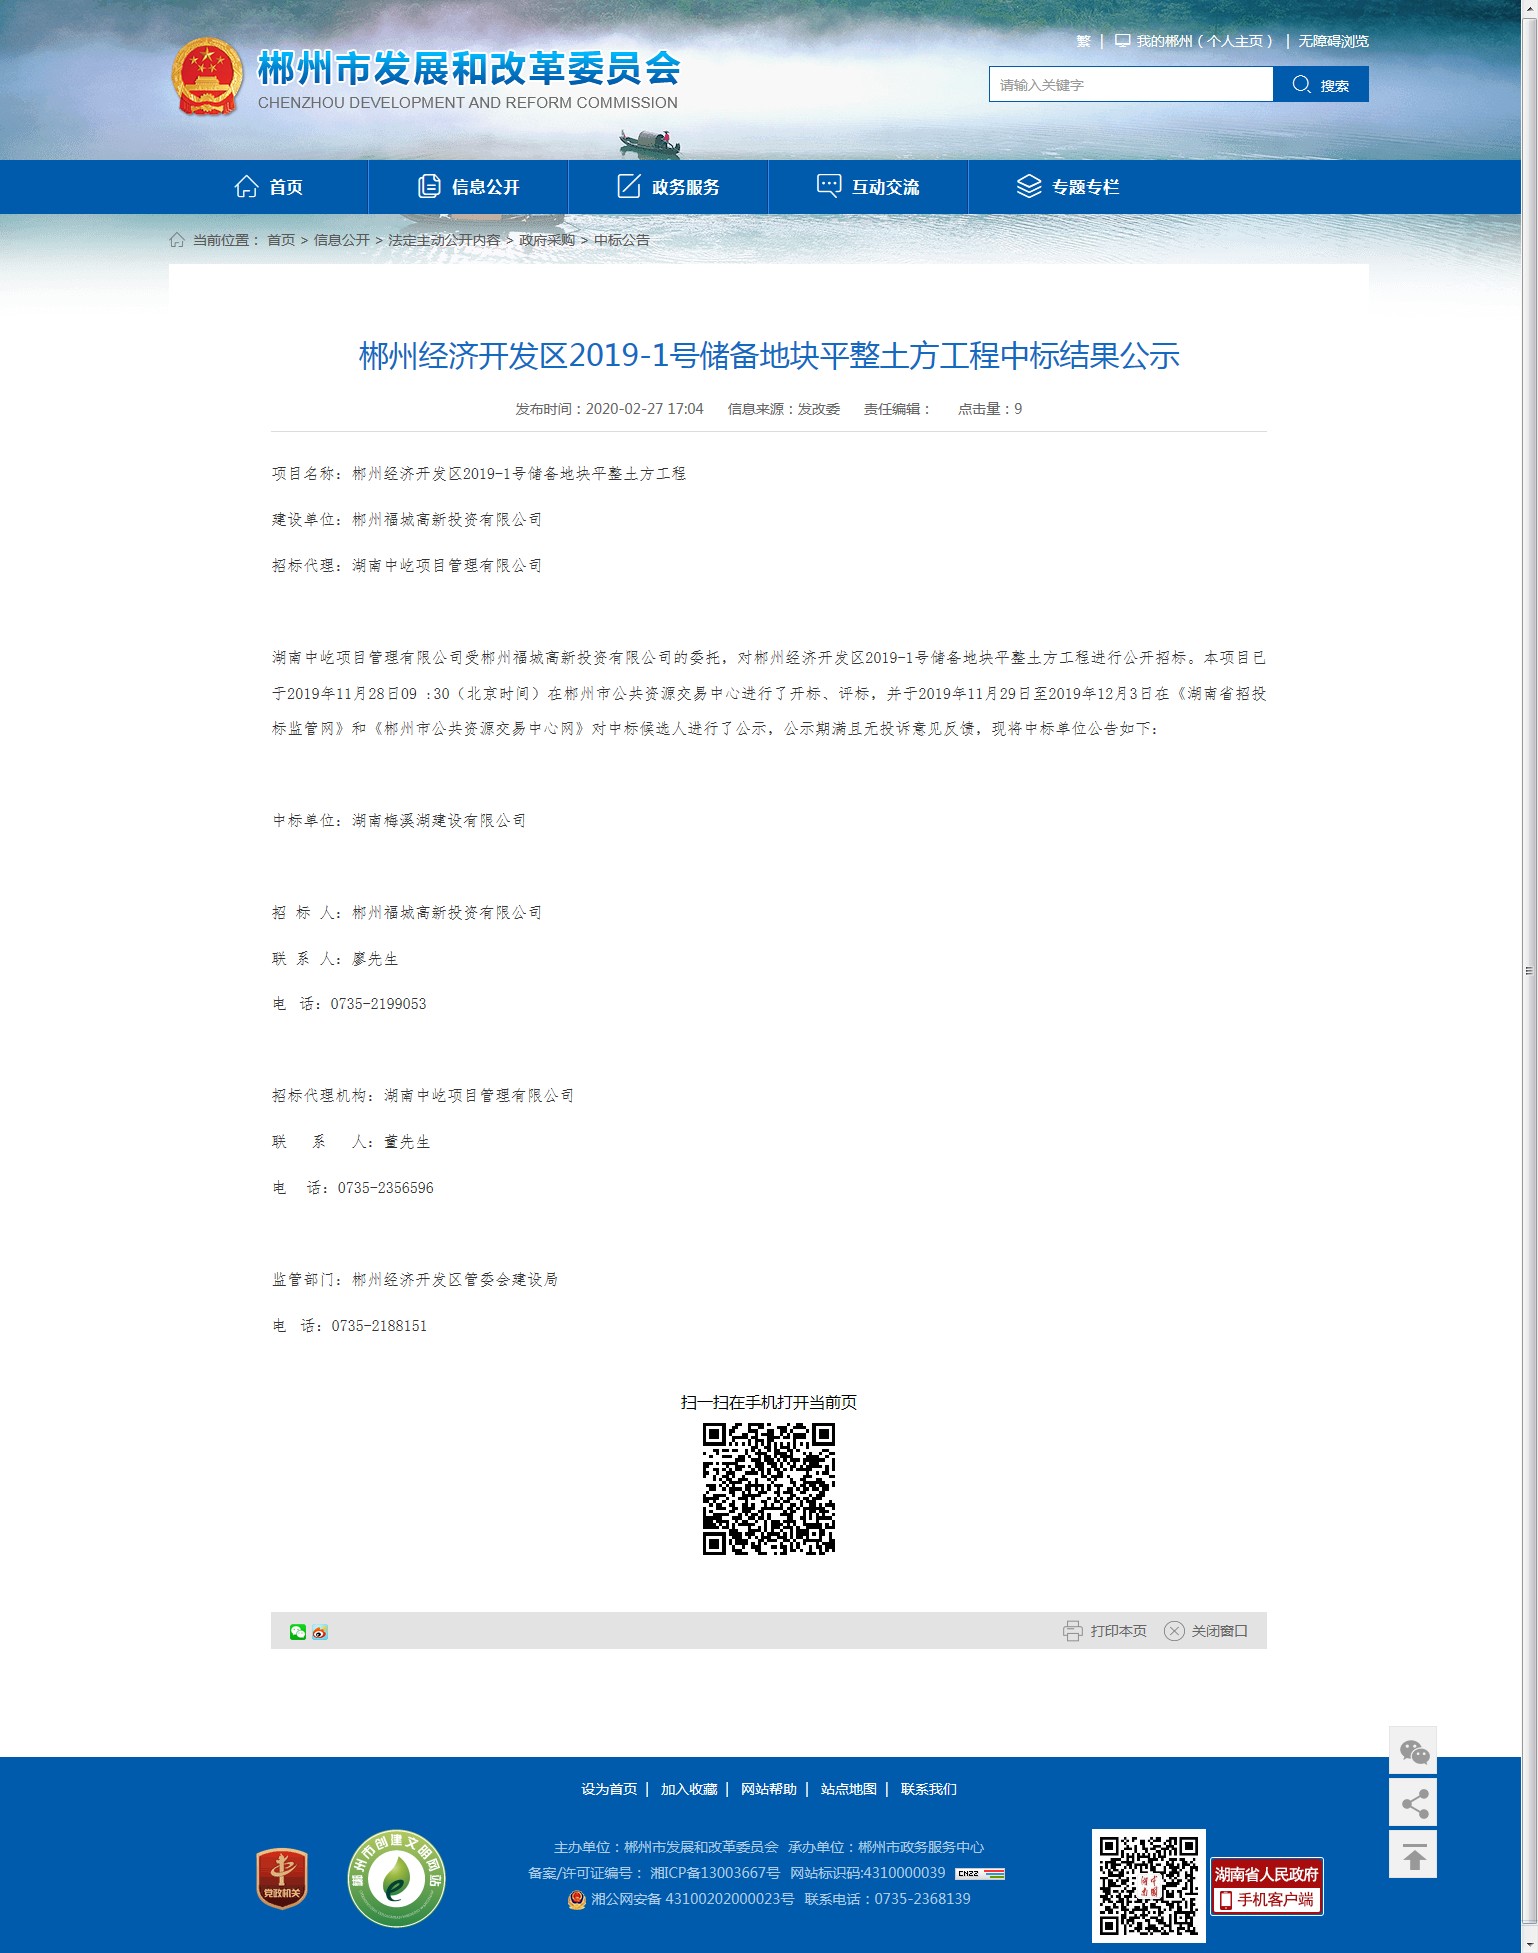Switch to traditional Chinese with 繁
Viewport: 1538px width, 1953px height.
coord(1084,41)
